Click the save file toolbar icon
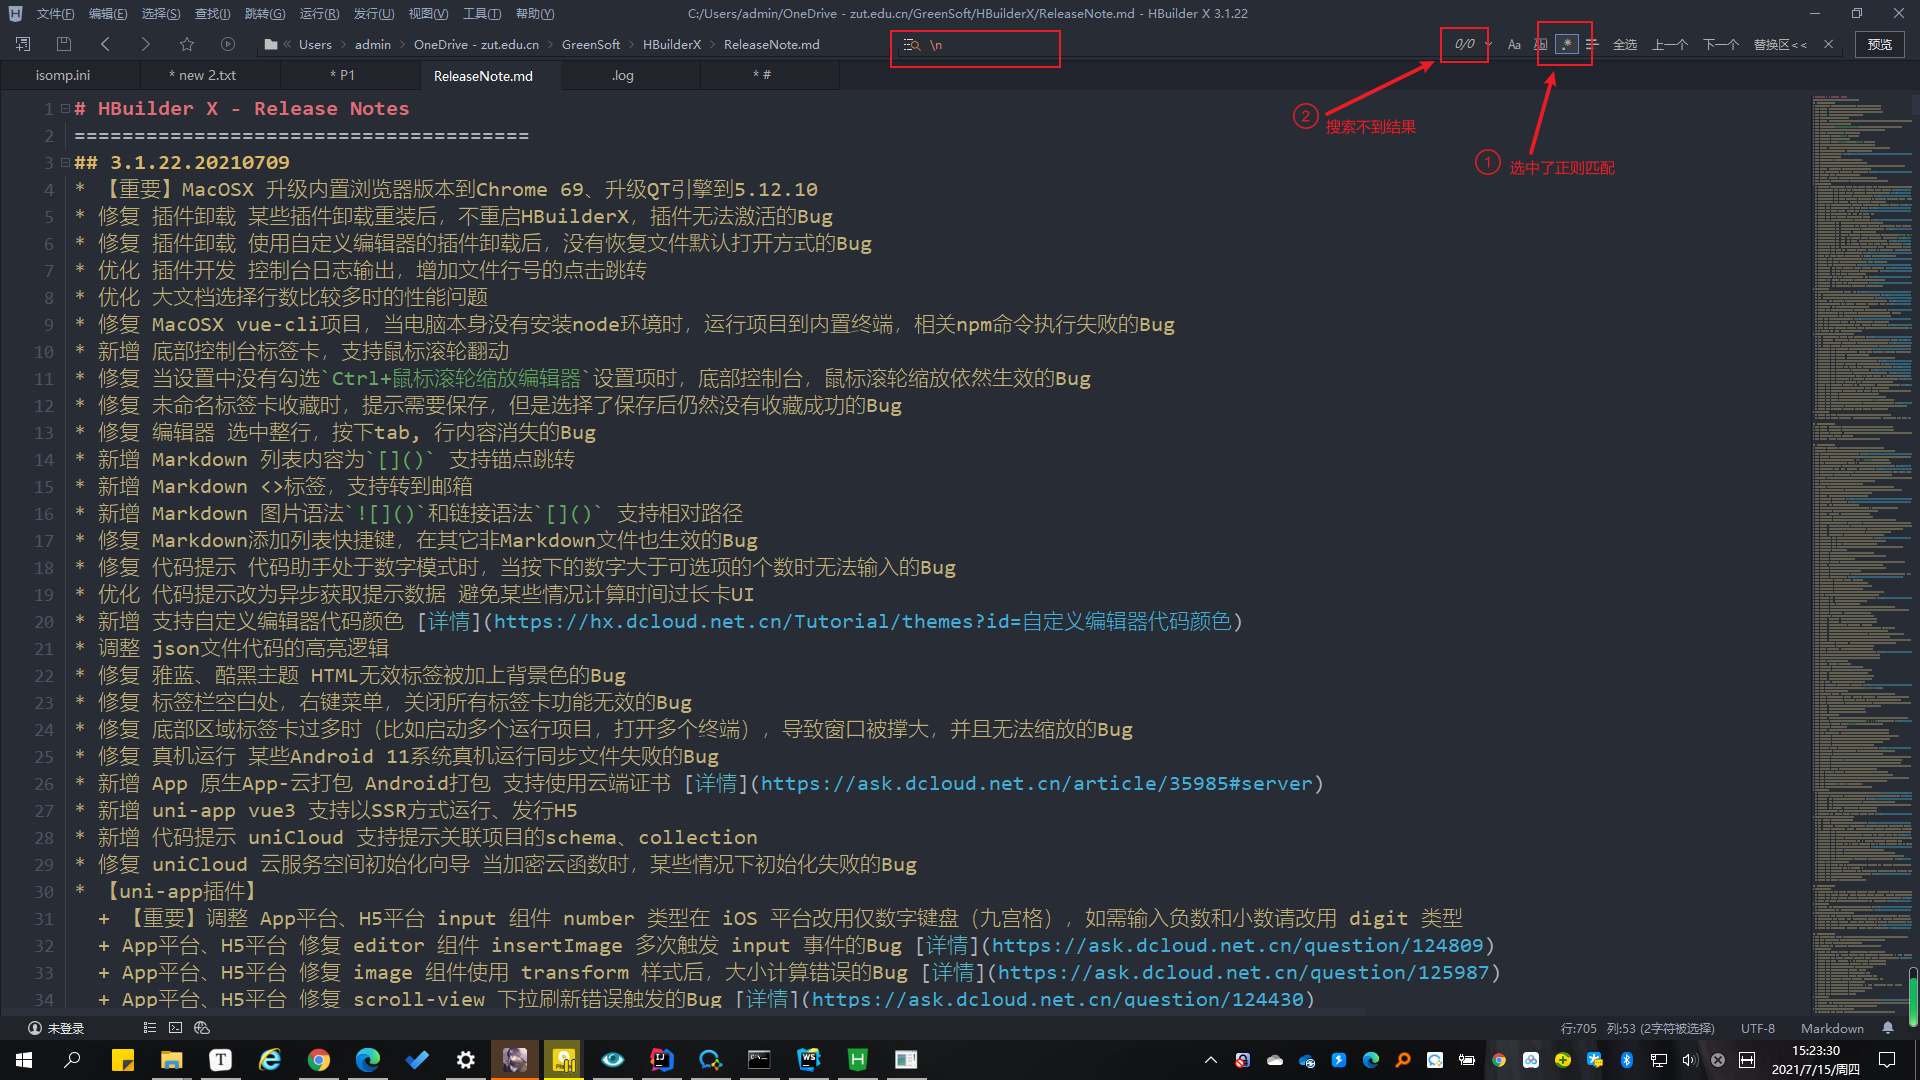Viewport: 1920px width, 1080px height. [64, 45]
